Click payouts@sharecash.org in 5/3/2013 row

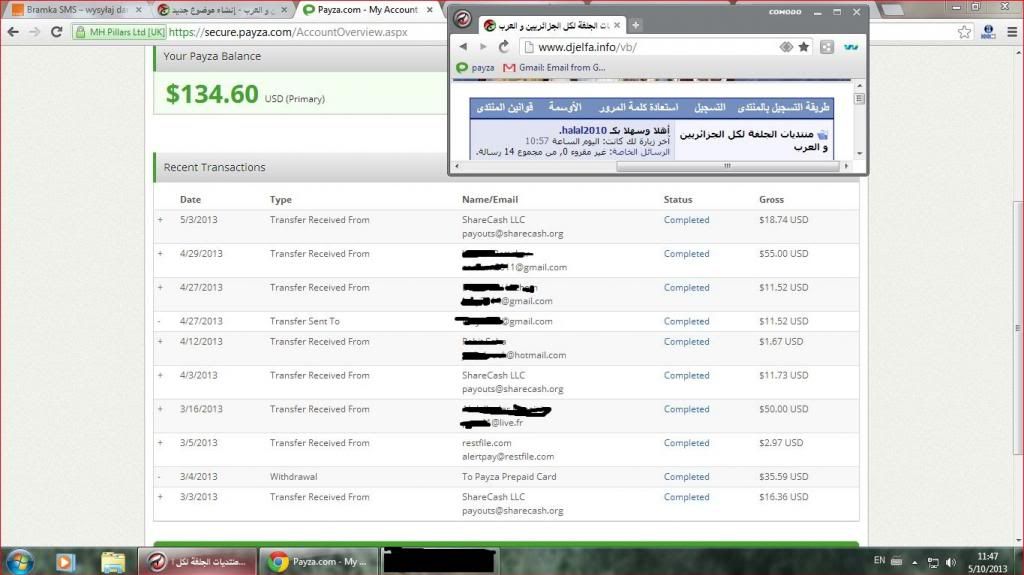[x=513, y=234]
